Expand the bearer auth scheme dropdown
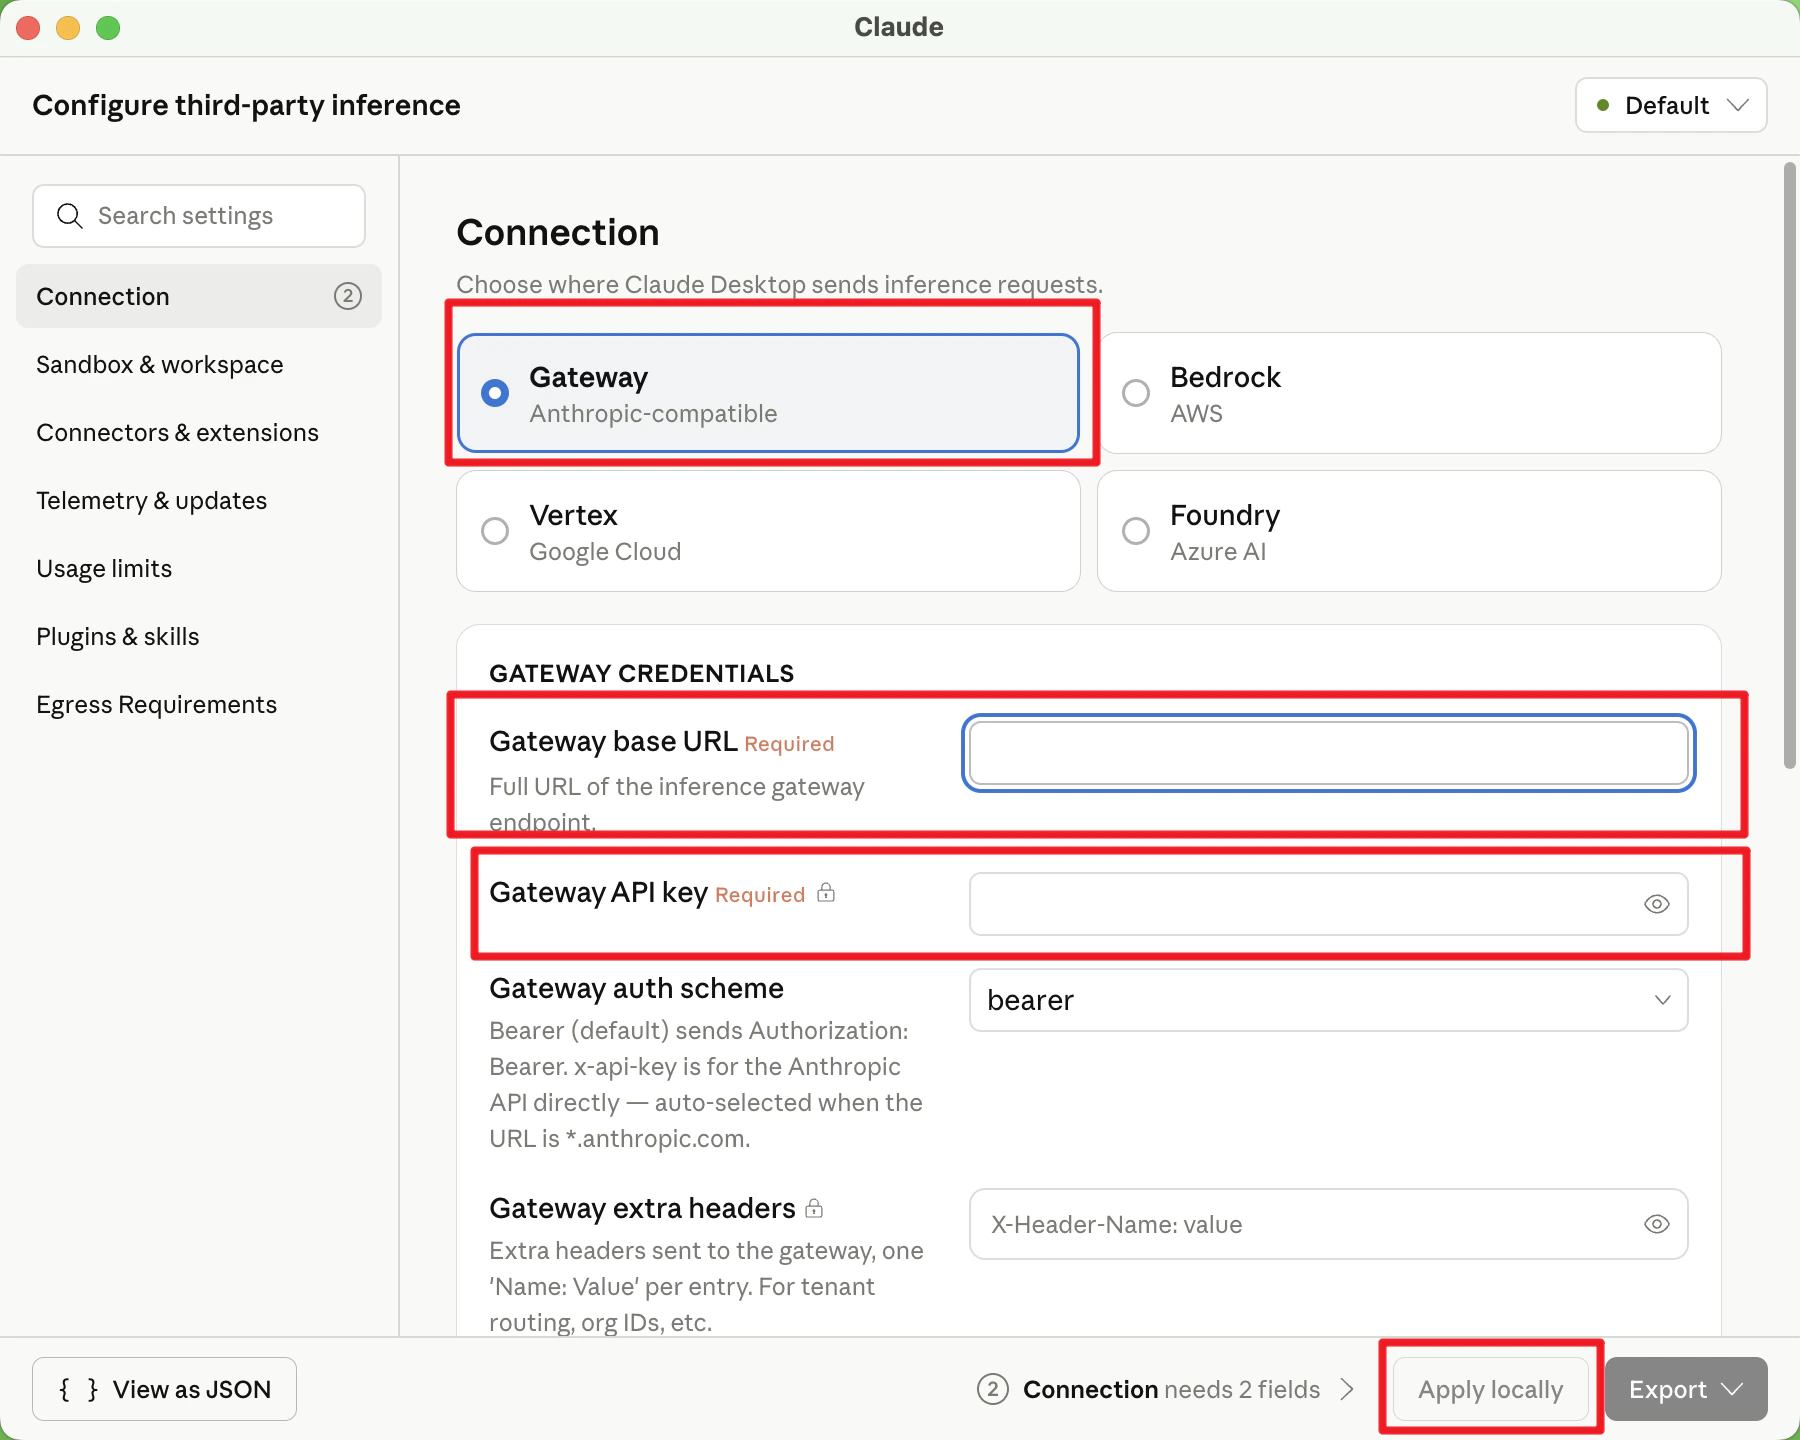The image size is (1800, 1440). [1328, 1000]
